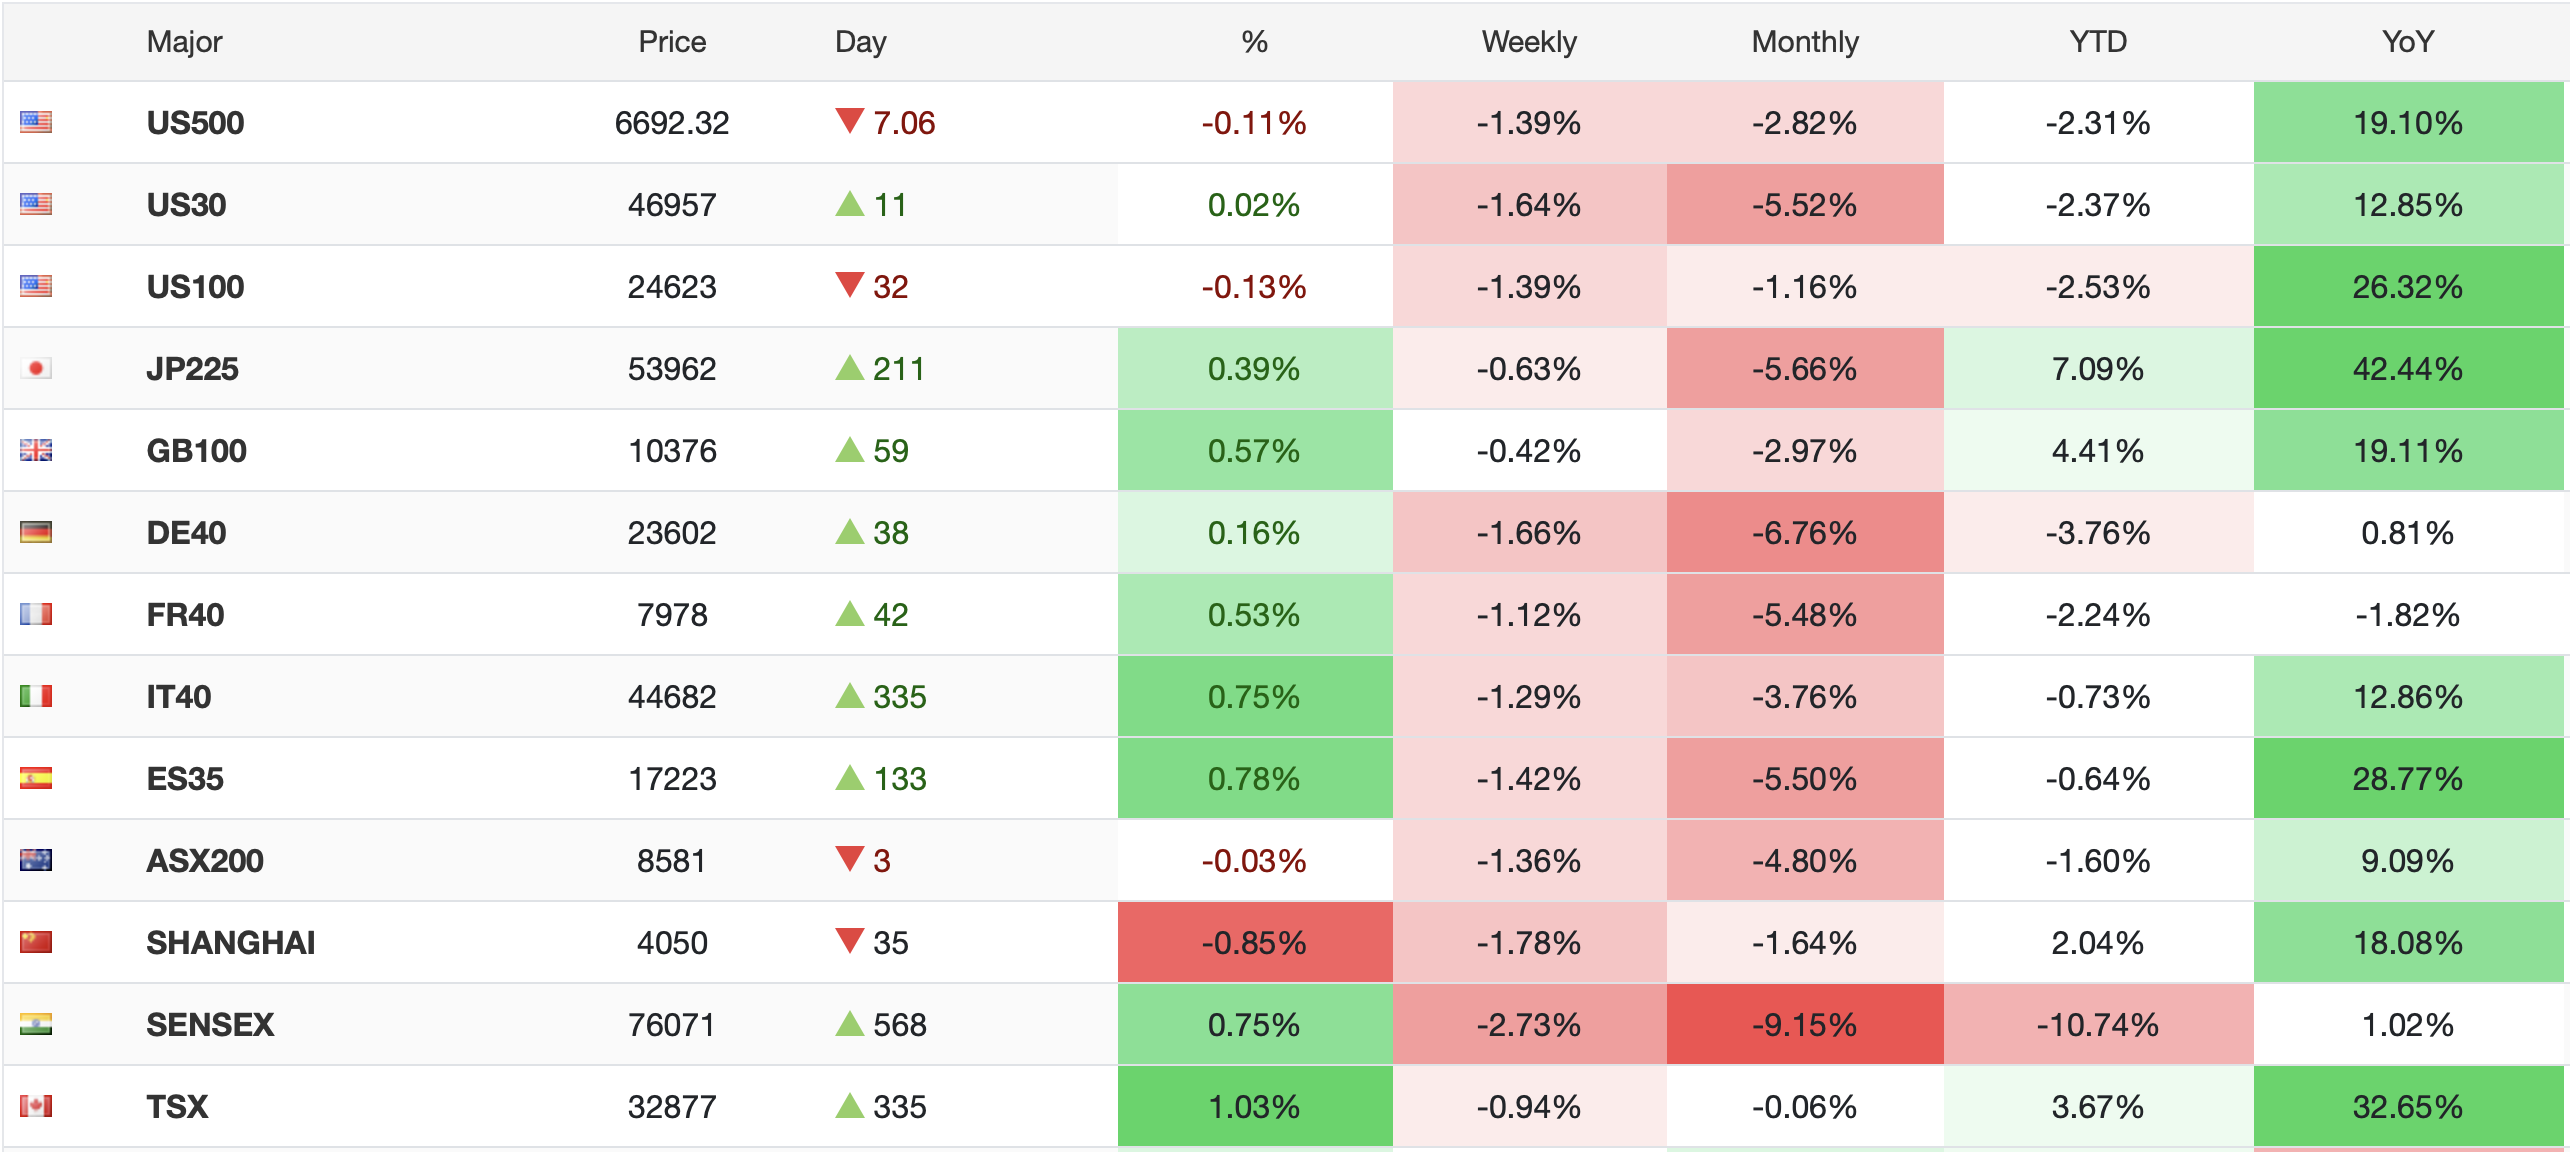Click the Price column header

672,42
